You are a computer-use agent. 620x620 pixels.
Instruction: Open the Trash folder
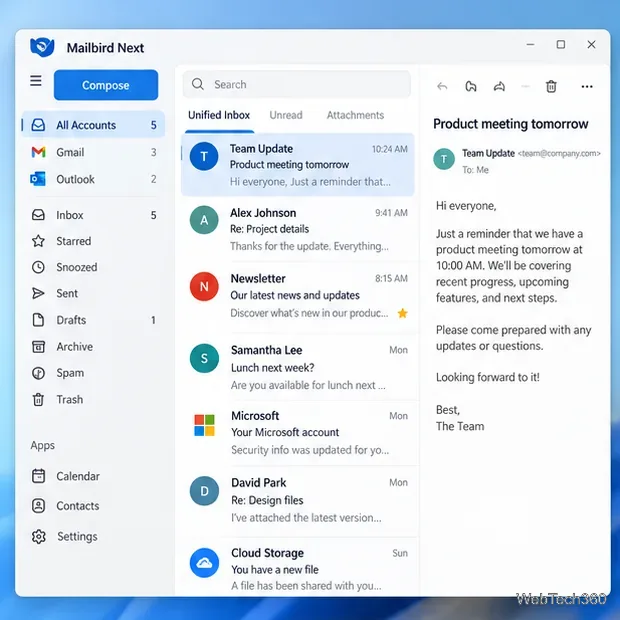point(93,399)
